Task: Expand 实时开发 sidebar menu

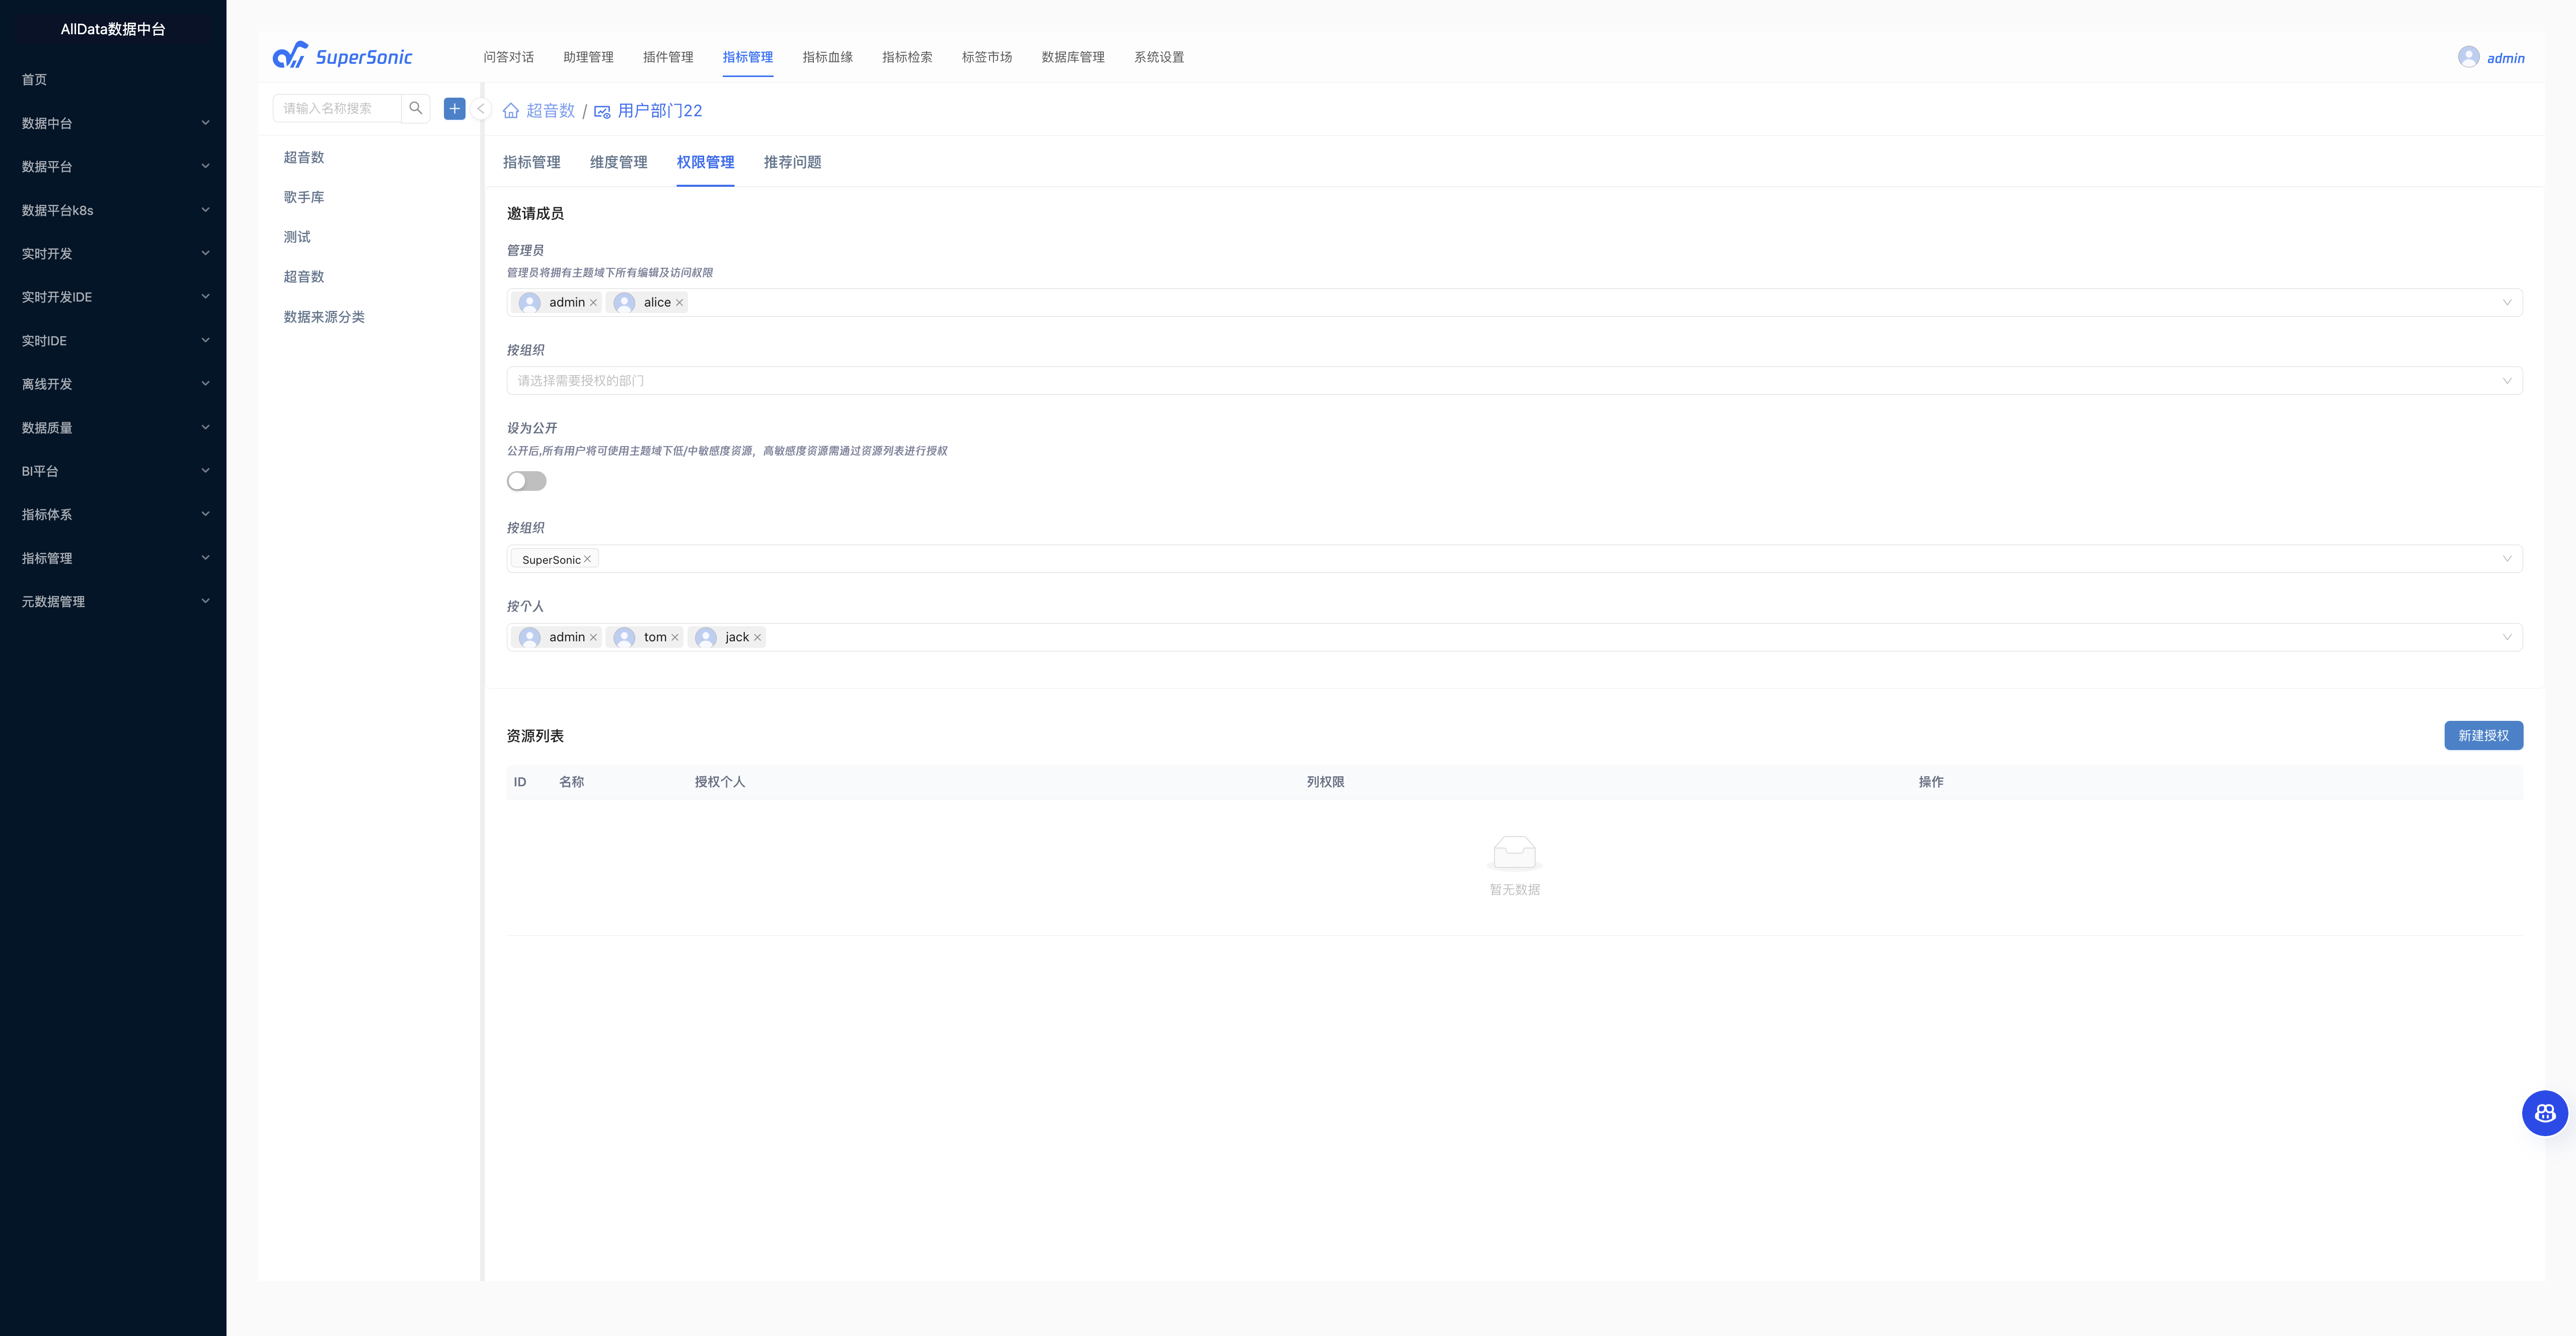Action: [x=113, y=254]
